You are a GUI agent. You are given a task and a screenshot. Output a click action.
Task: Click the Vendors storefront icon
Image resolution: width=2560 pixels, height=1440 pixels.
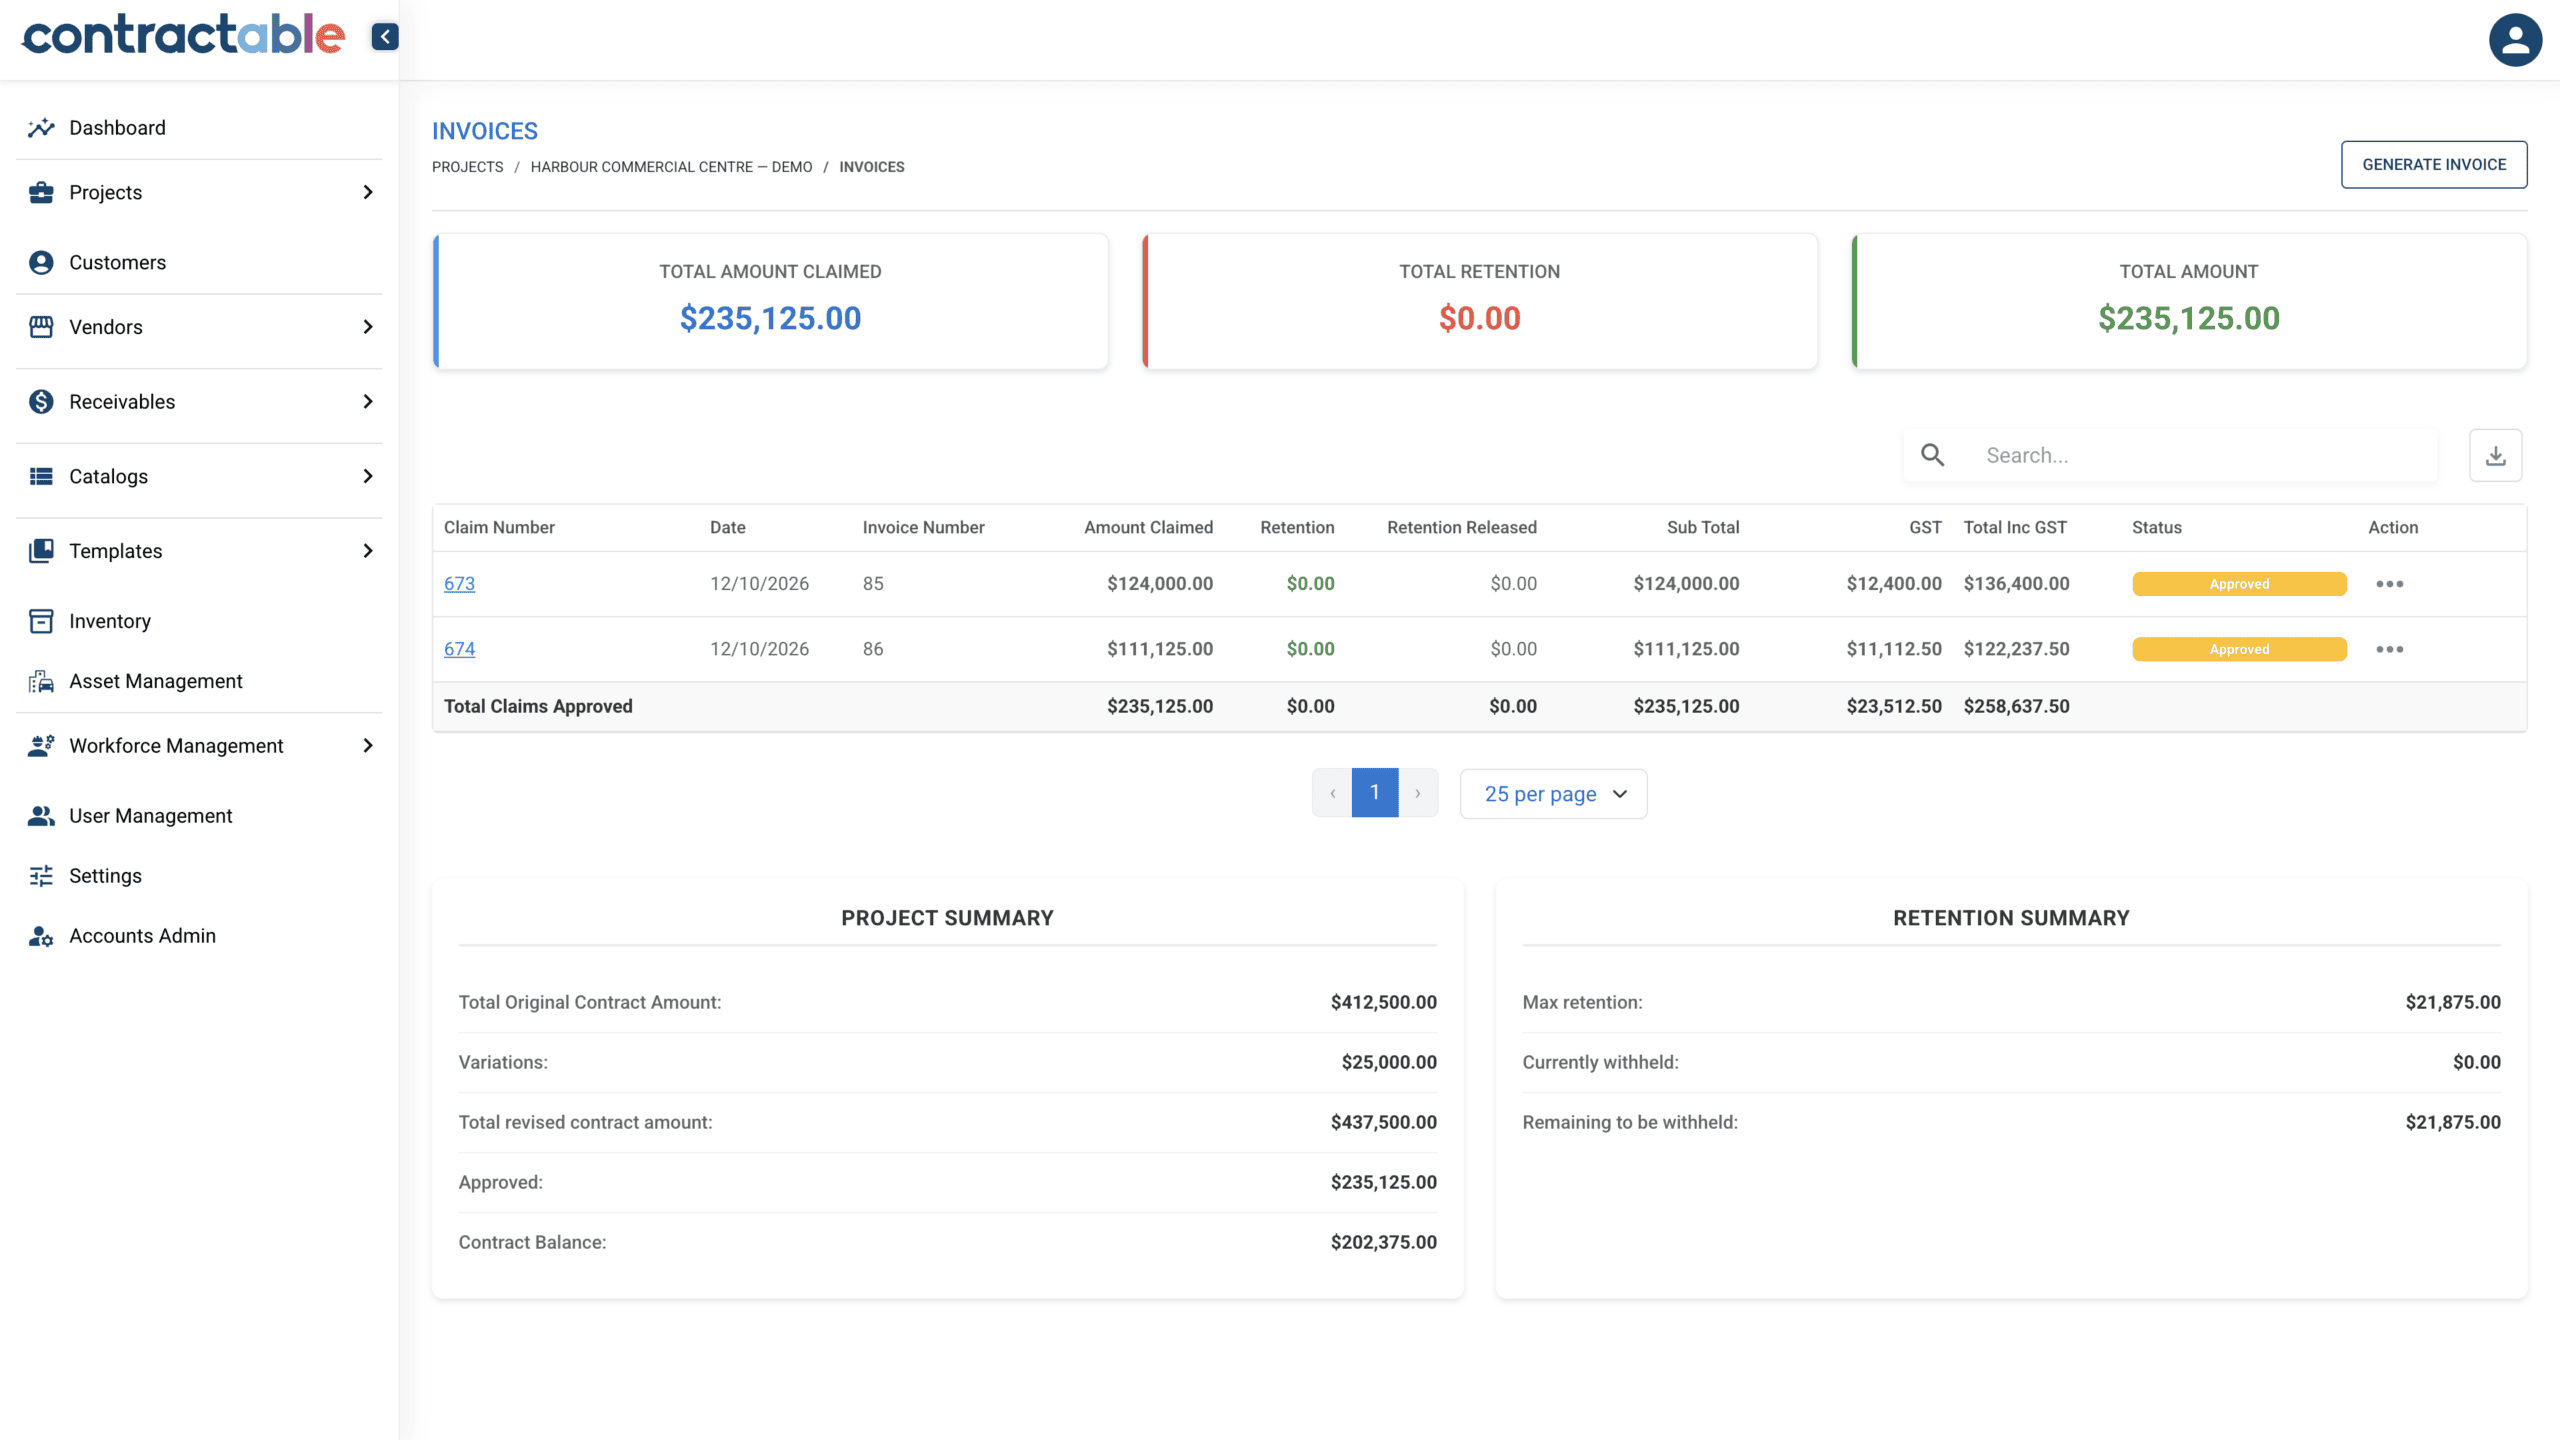pos(41,327)
